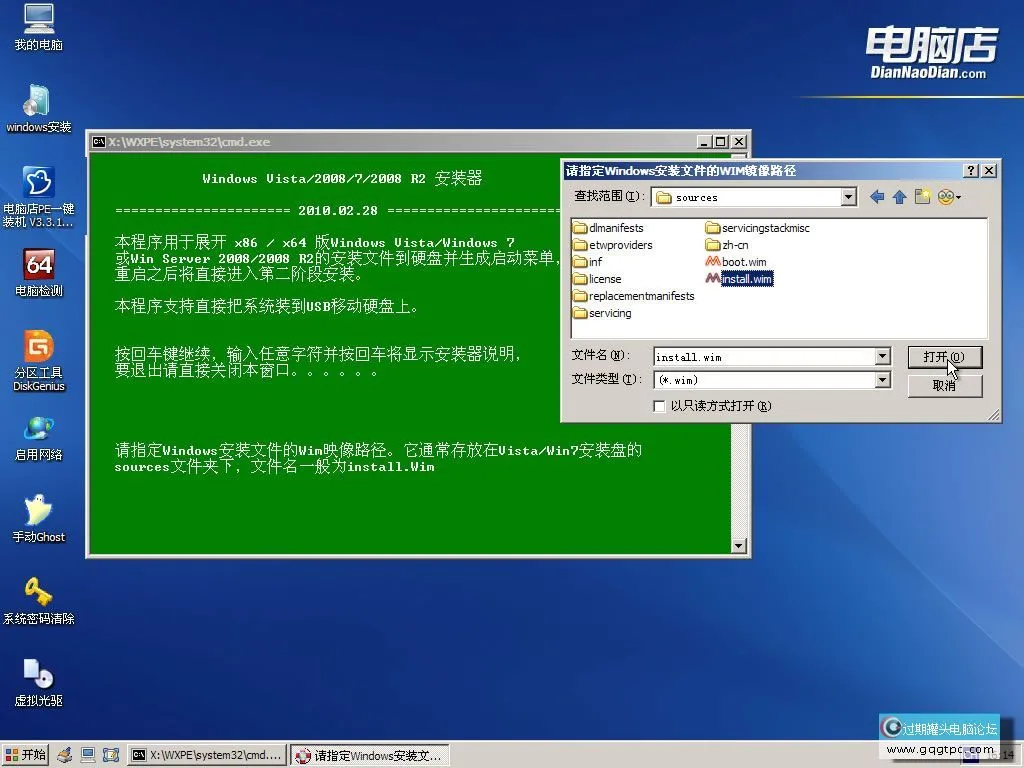Click the Up One Level folder icon
Image resolution: width=1024 pixels, height=768 pixels.
[x=902, y=196]
